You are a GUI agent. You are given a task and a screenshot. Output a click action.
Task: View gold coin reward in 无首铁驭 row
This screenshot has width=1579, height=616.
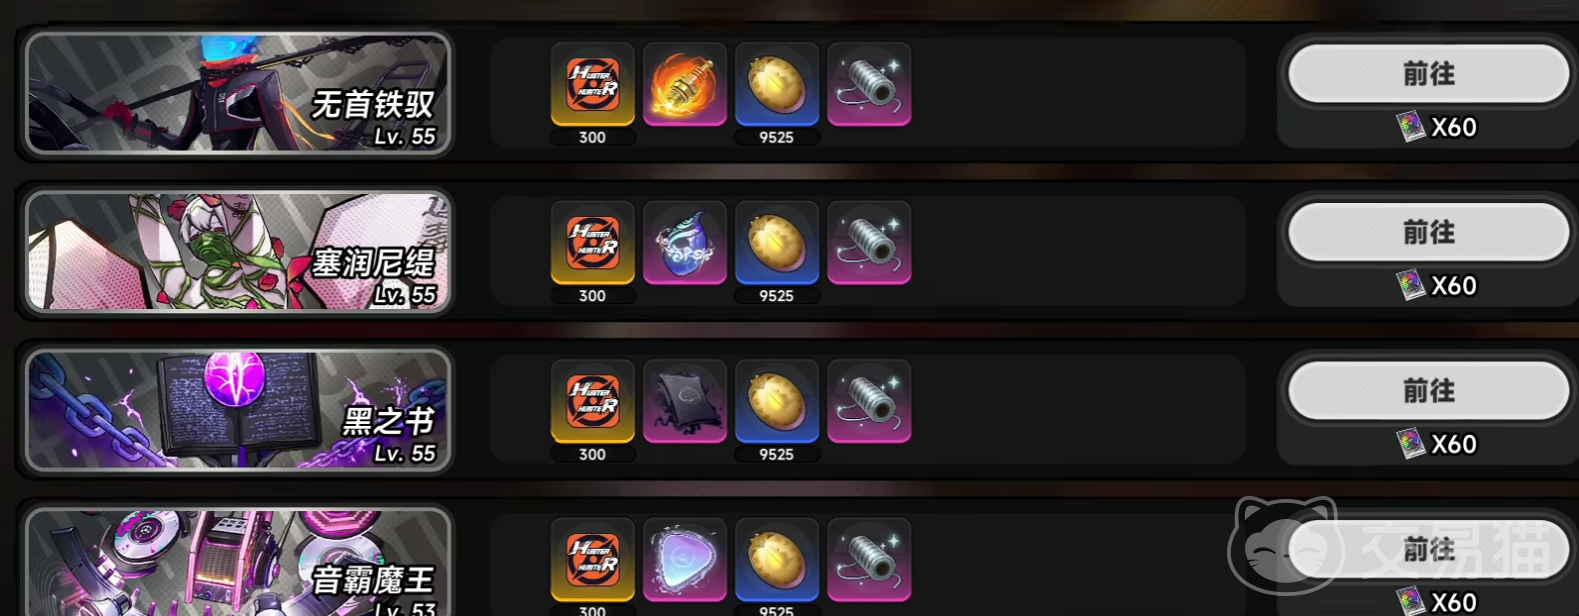pos(777,84)
